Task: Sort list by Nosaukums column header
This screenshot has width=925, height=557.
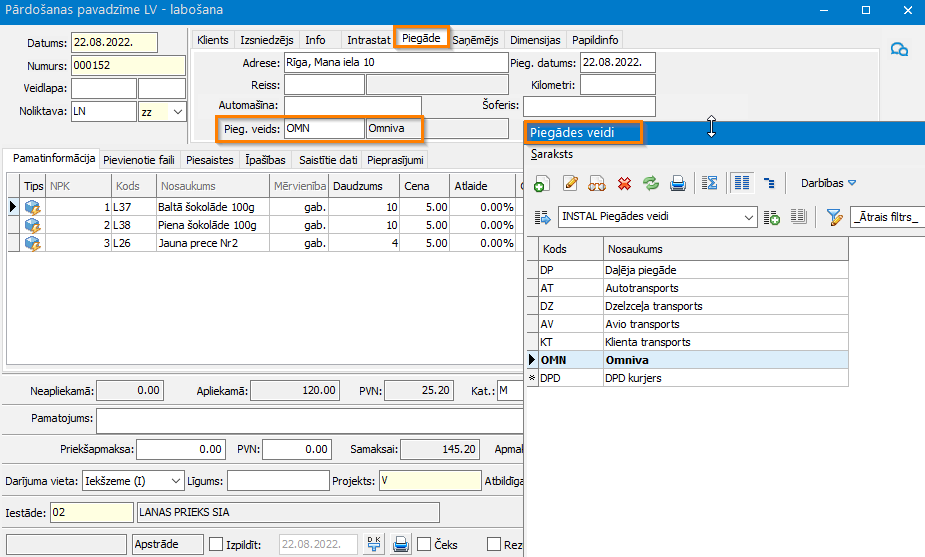Action: (x=726, y=249)
